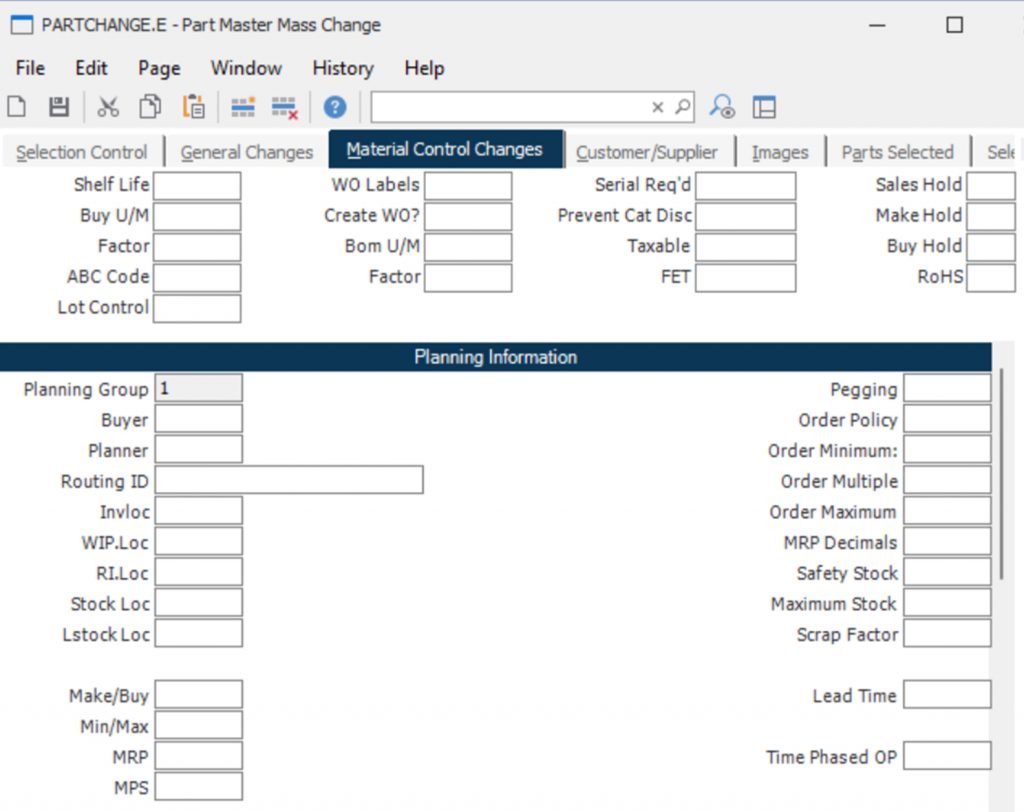This screenshot has width=1024, height=812.
Task: Switch to the Selection Control tab
Action: click(82, 152)
